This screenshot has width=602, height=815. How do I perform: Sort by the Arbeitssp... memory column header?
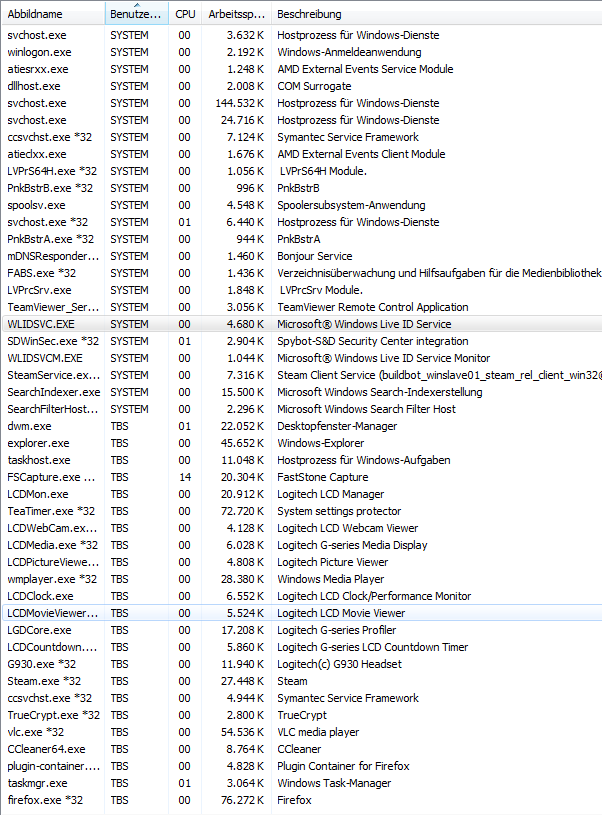click(237, 14)
